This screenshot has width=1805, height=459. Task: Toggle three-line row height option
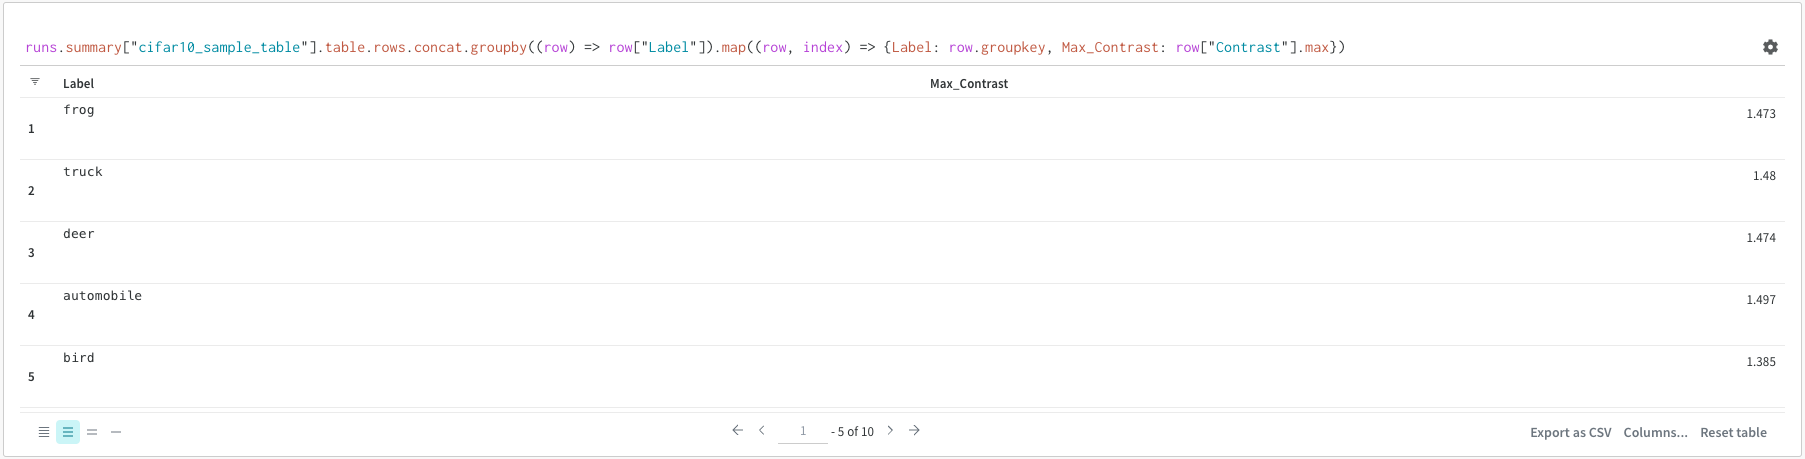68,432
